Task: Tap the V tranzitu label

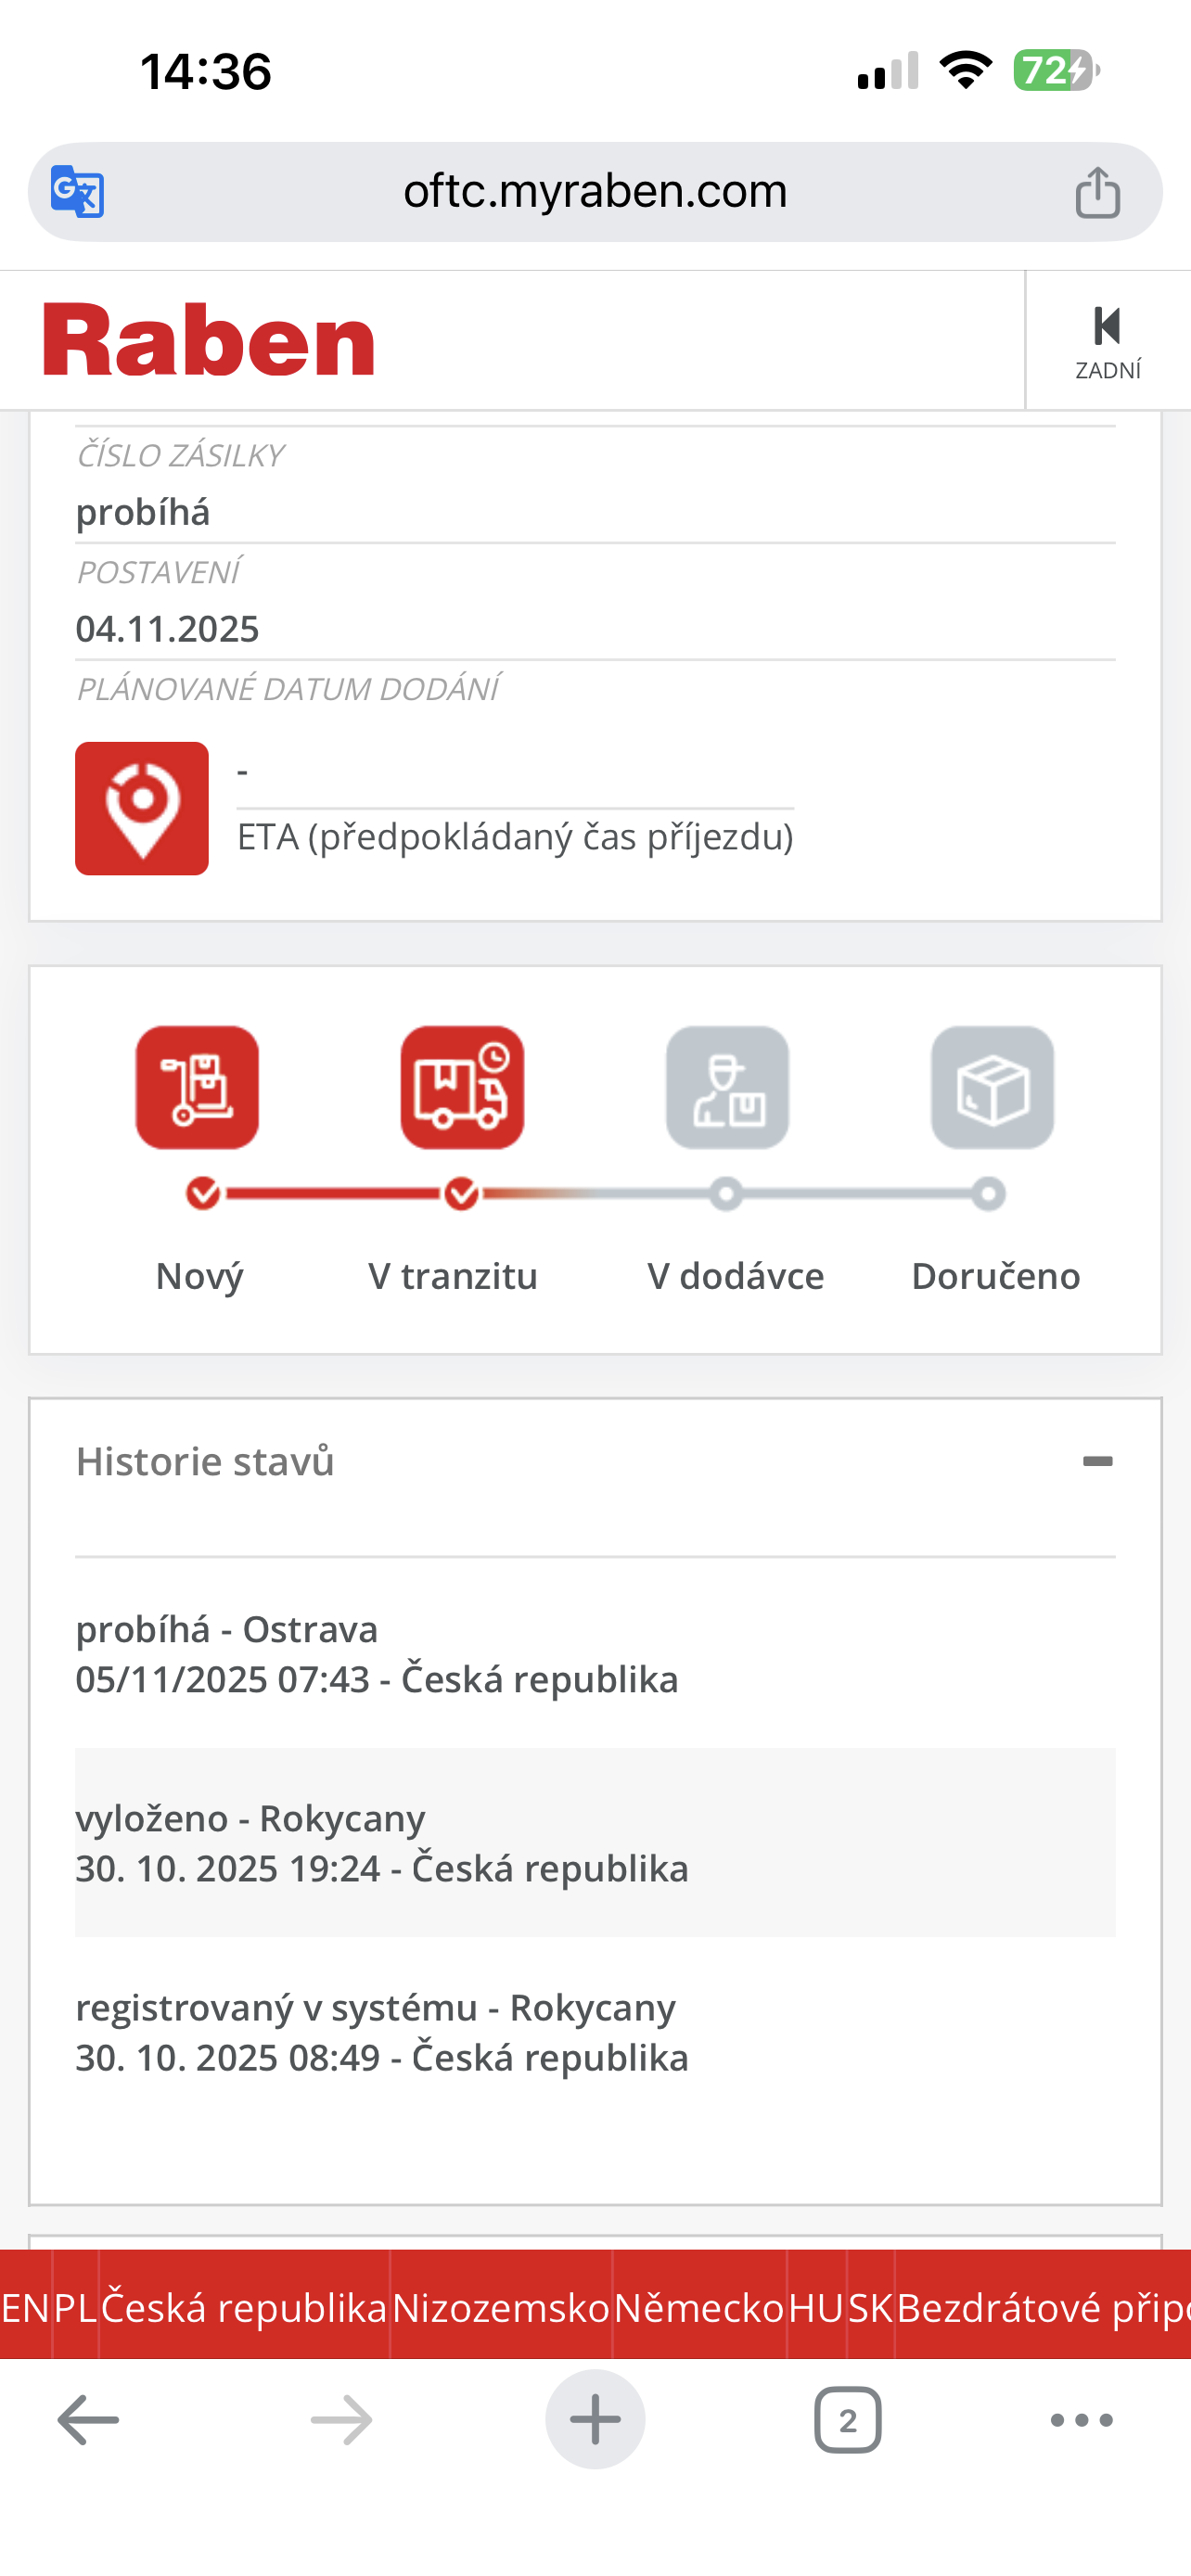Action: (x=453, y=1276)
